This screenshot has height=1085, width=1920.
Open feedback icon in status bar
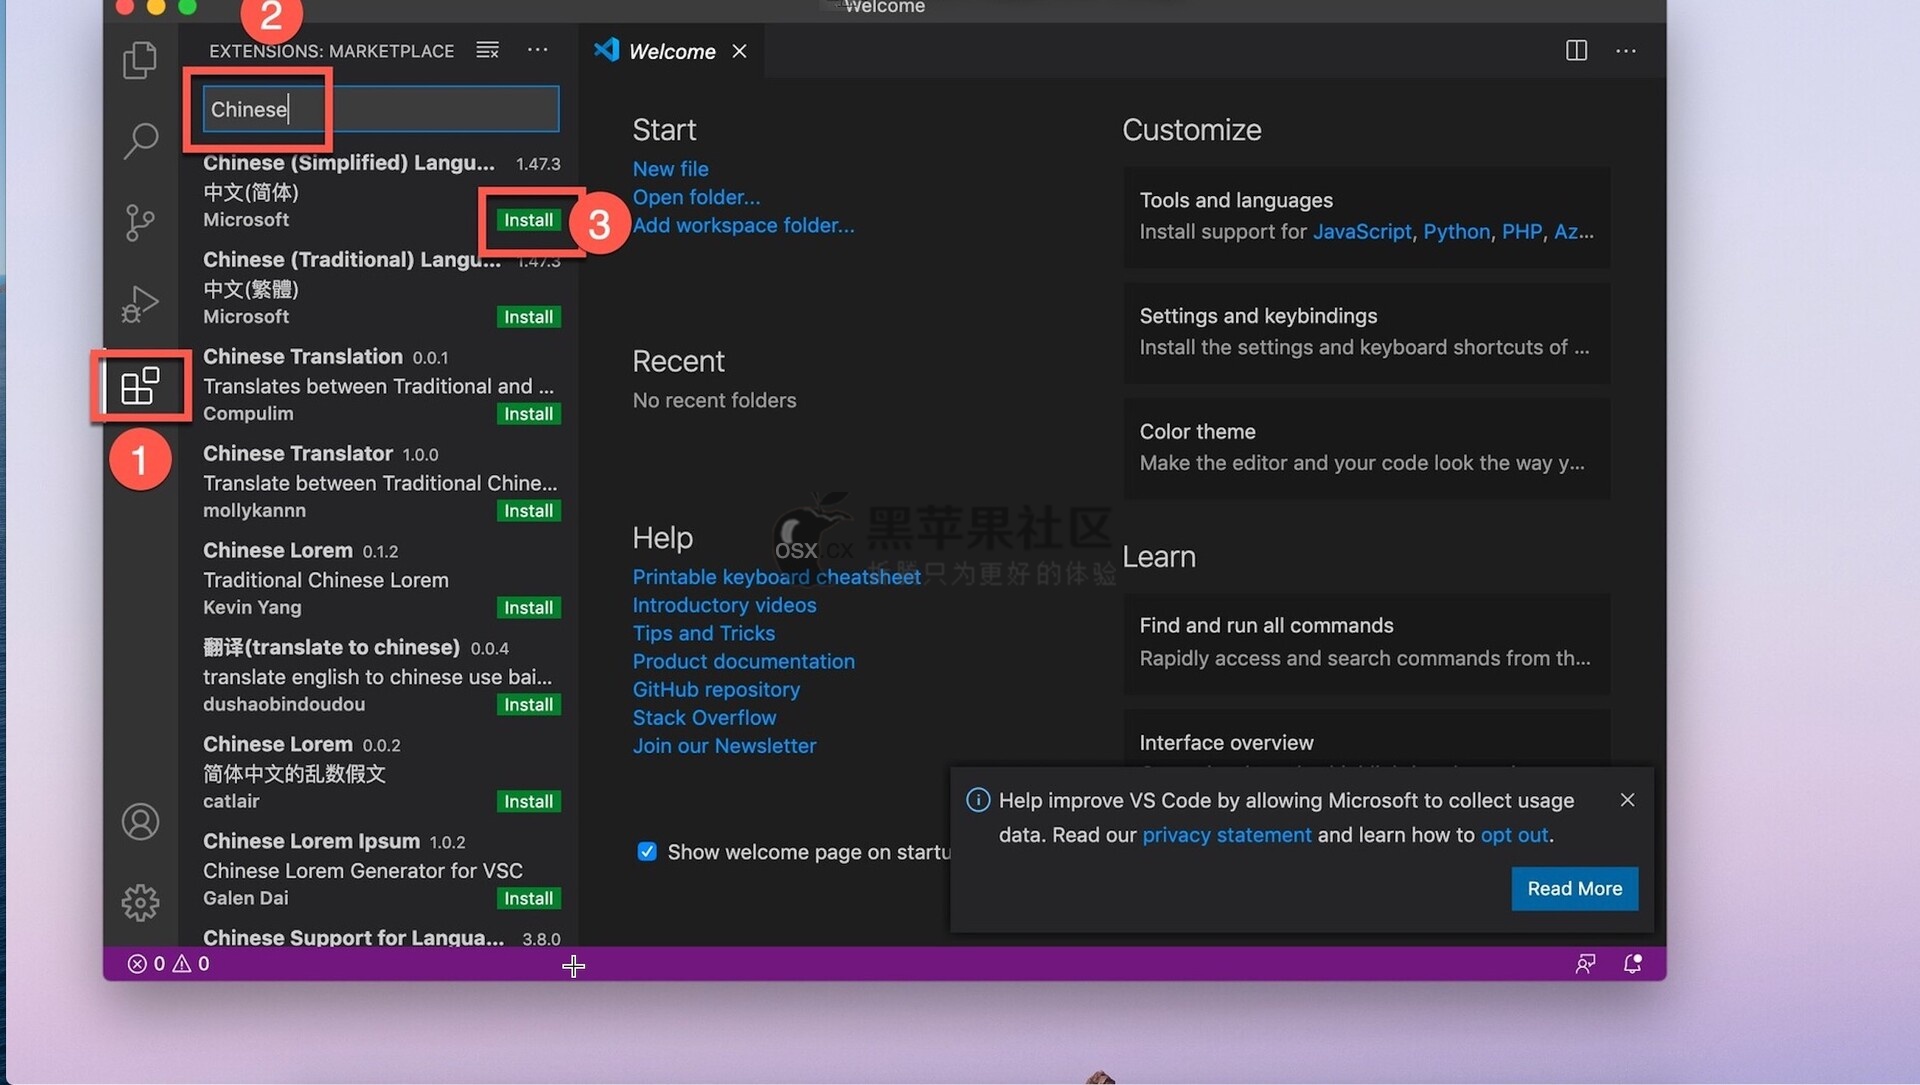[x=1585, y=964]
